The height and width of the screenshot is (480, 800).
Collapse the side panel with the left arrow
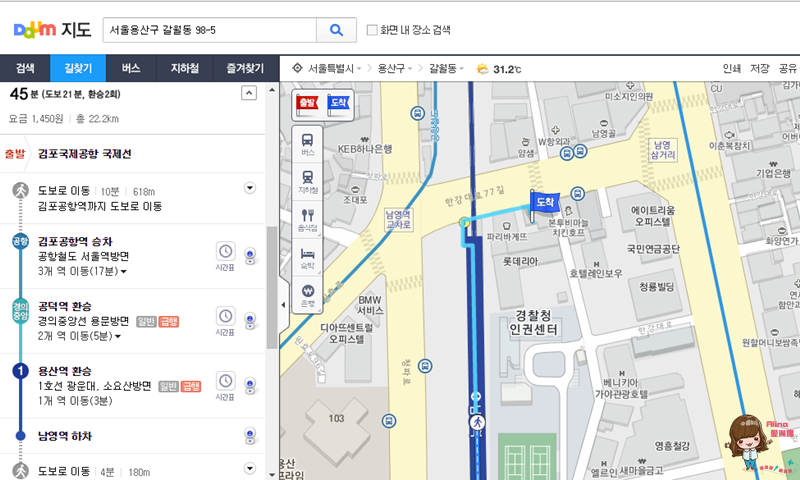[x=284, y=305]
